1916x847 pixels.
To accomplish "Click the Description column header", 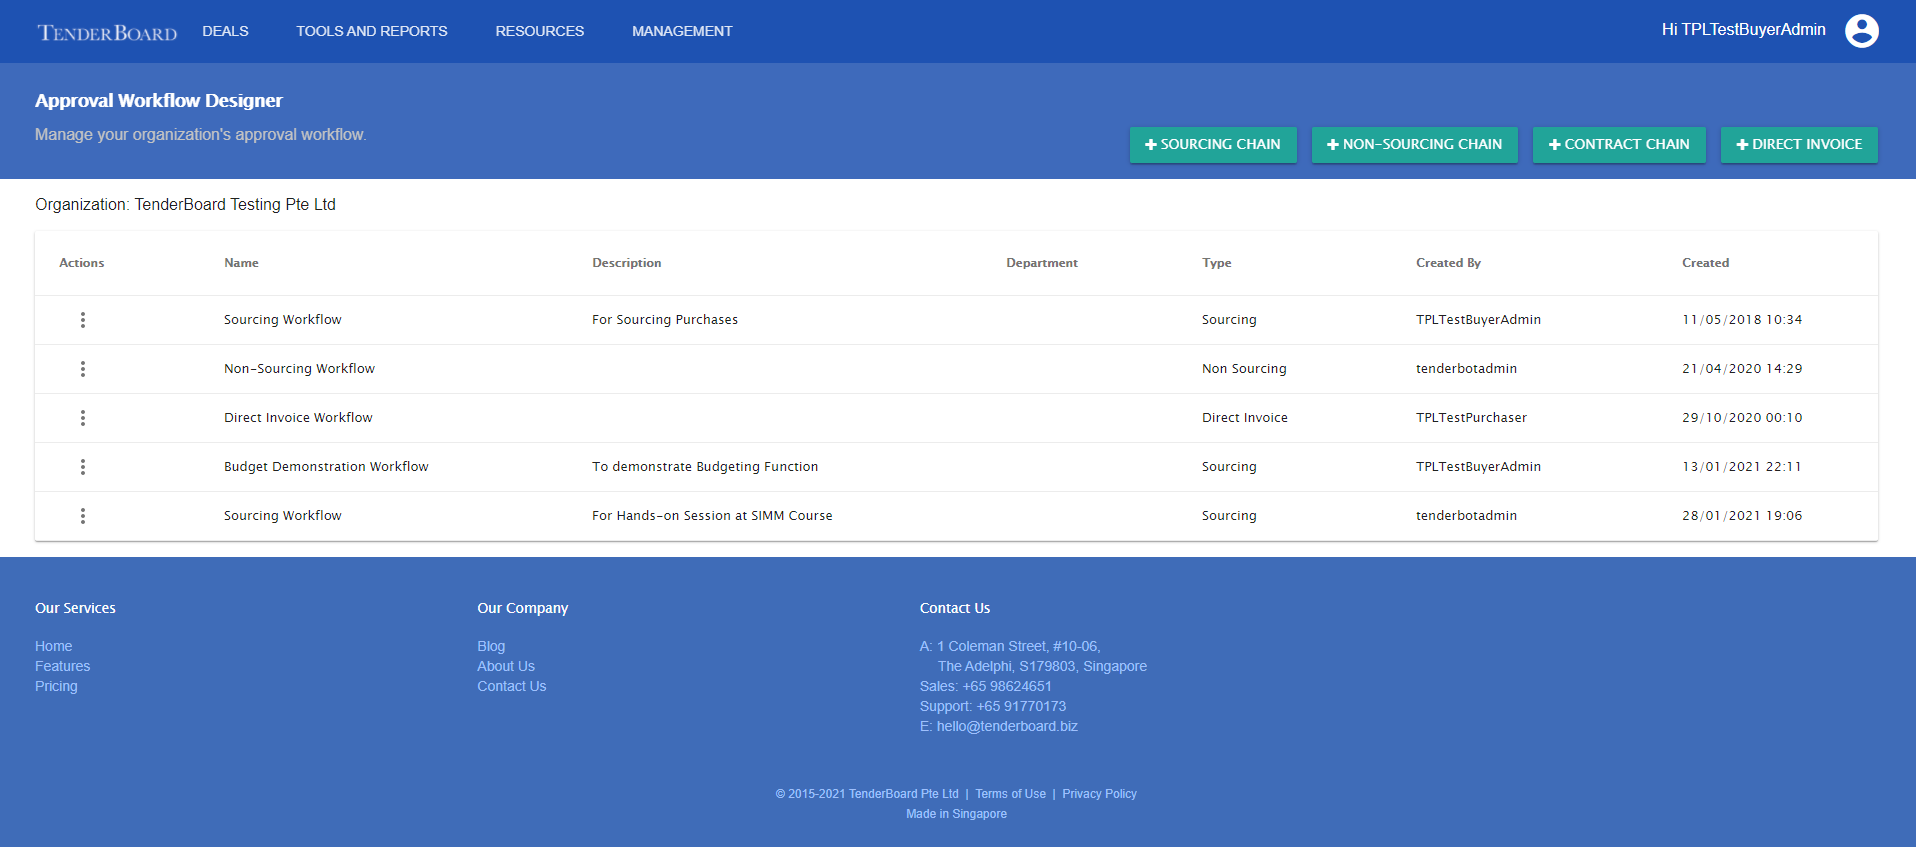I will (627, 263).
